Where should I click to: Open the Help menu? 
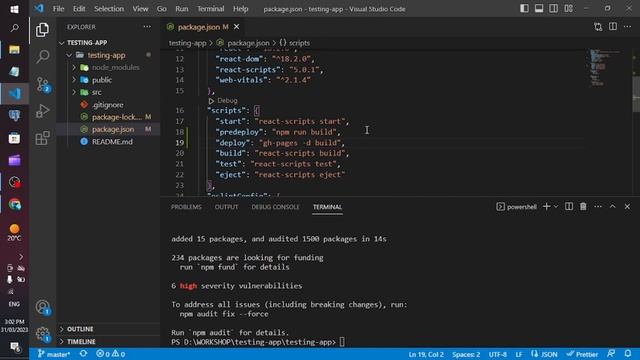pyautogui.click(x=240, y=9)
